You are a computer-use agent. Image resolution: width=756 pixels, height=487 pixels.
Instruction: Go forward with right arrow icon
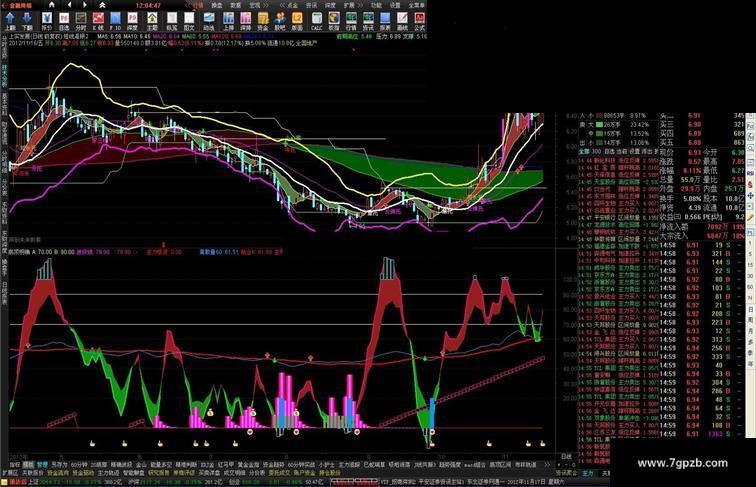click(85, 5)
